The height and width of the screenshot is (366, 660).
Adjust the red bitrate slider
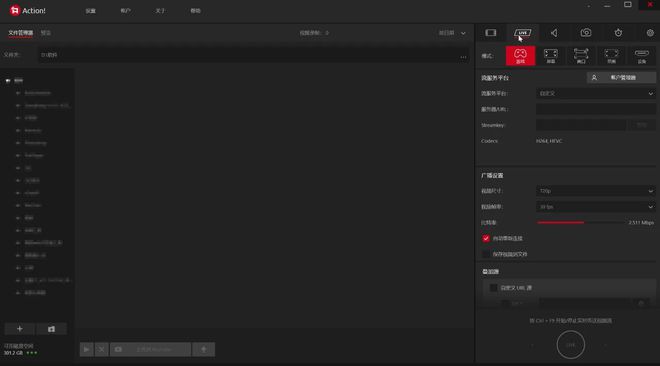pos(582,223)
